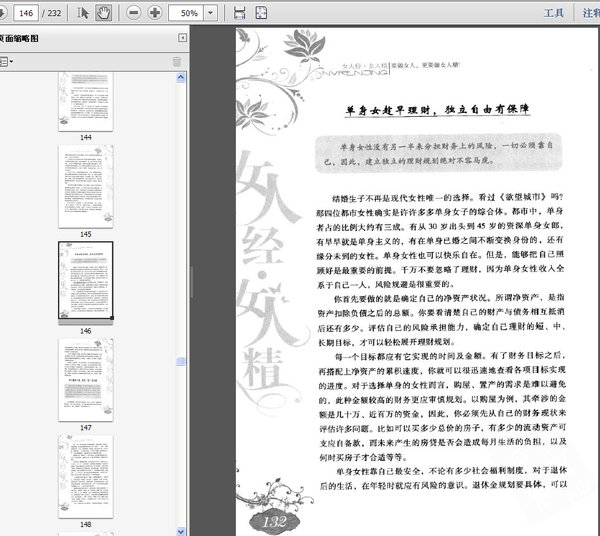Zoom out with the minus button
The height and width of the screenshot is (536, 600).
point(134,13)
